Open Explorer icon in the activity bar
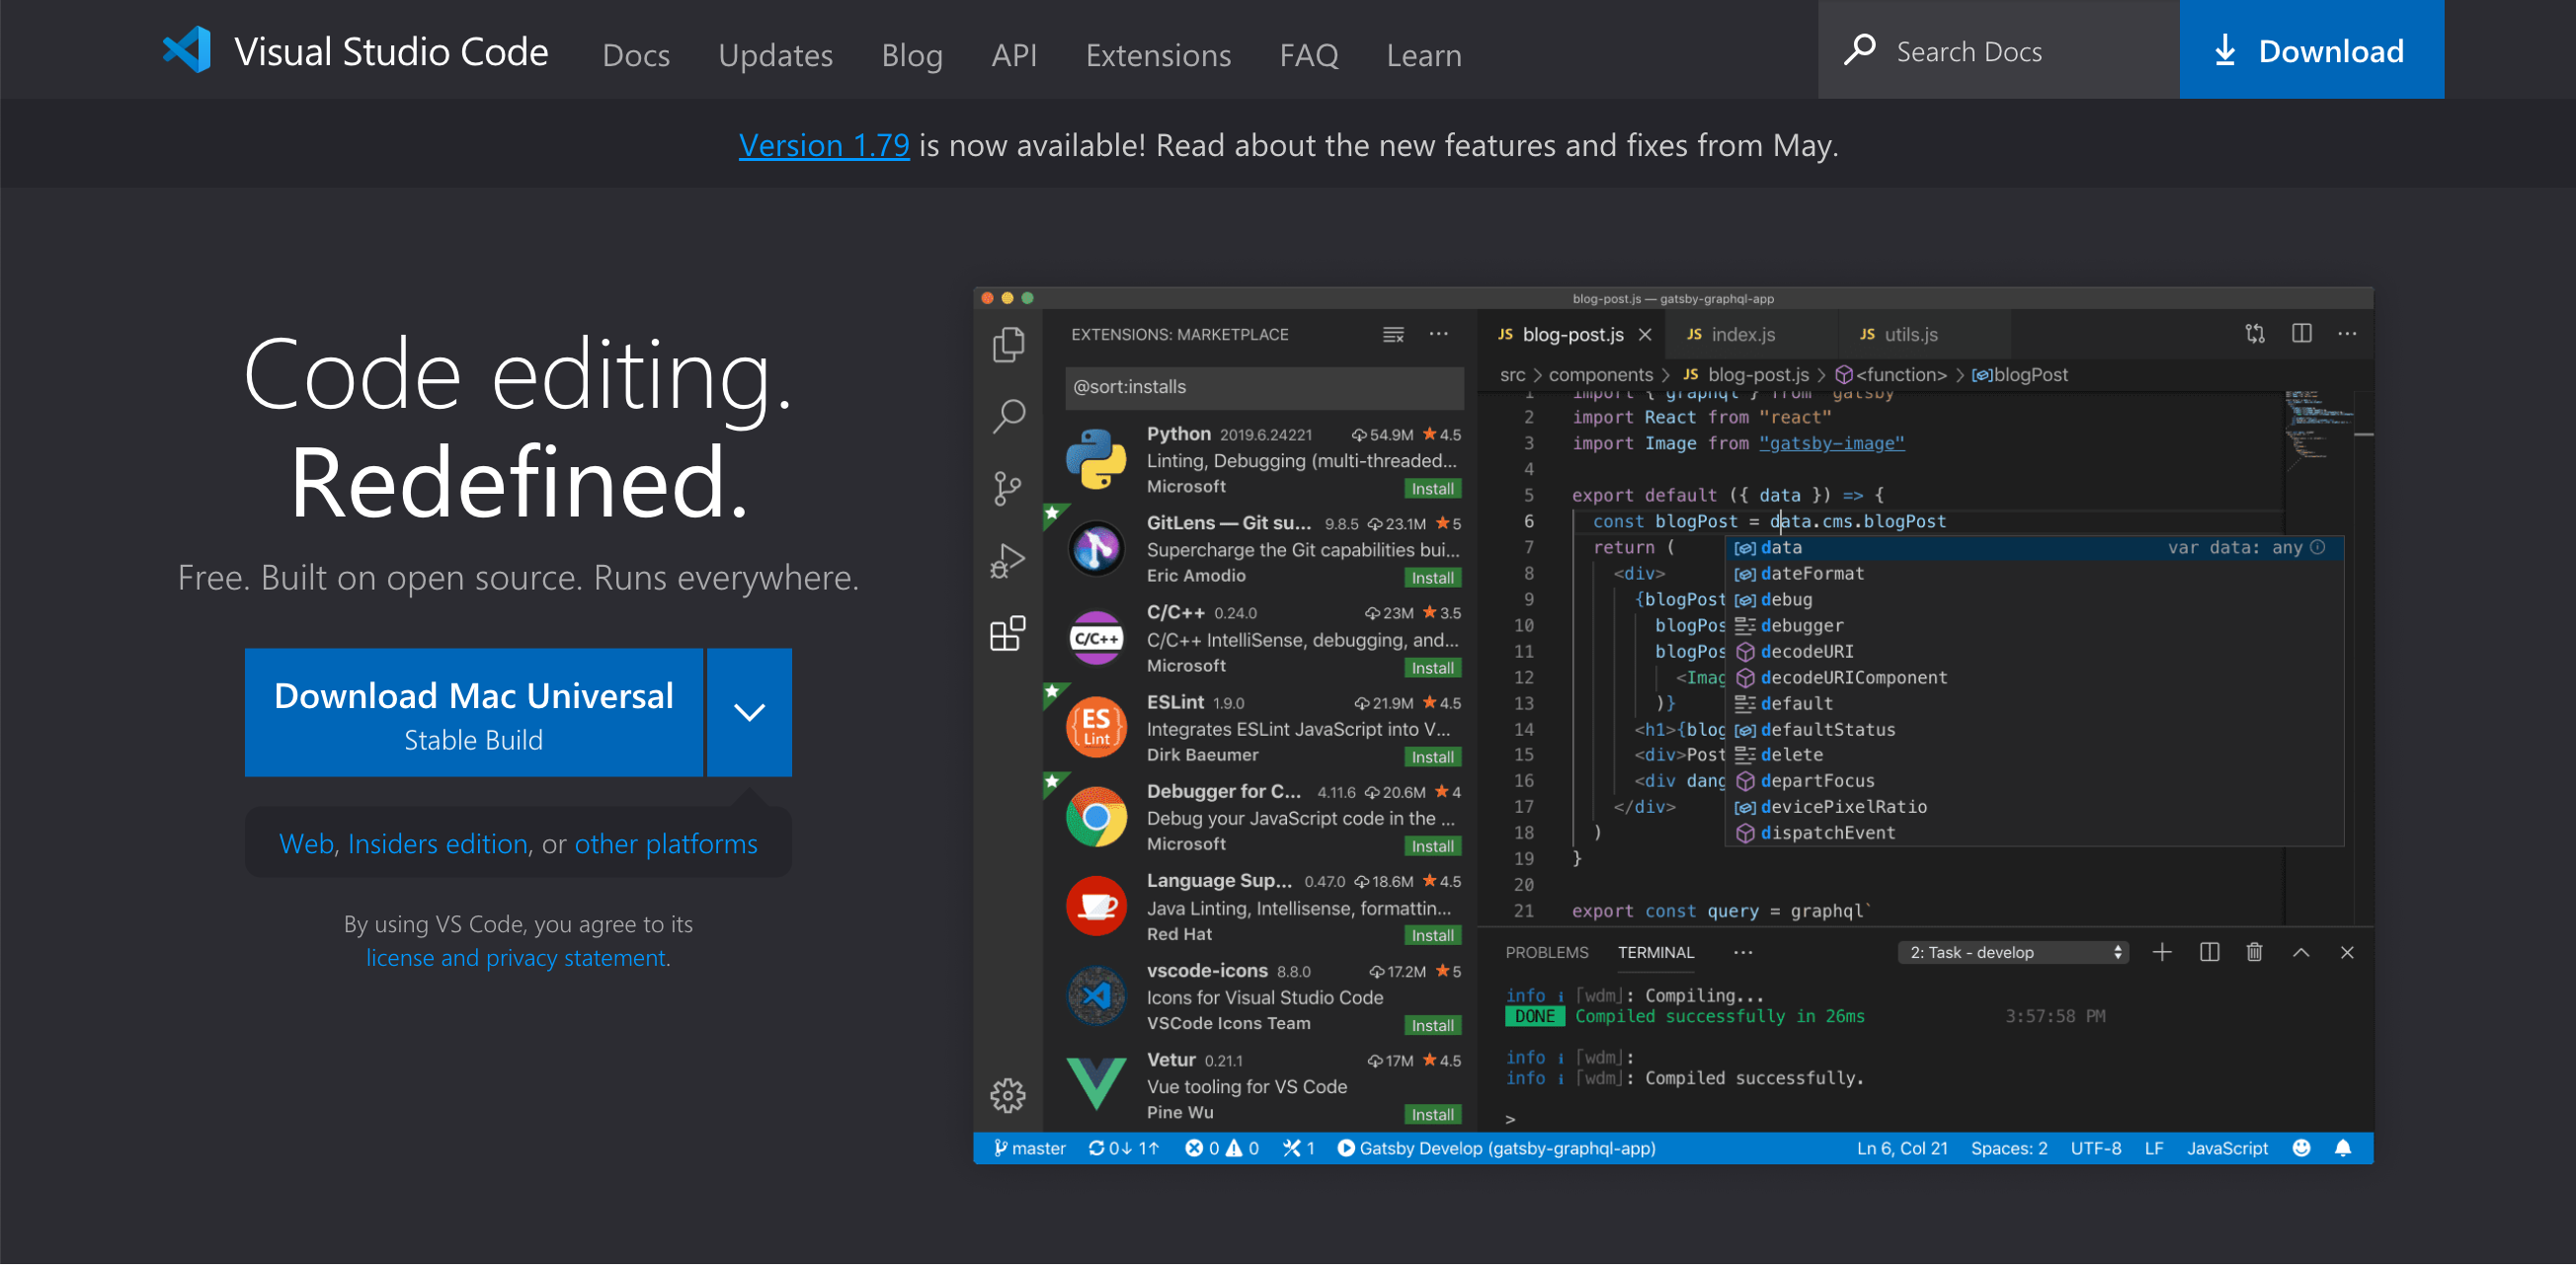2576x1270 pixels. (x=1008, y=346)
